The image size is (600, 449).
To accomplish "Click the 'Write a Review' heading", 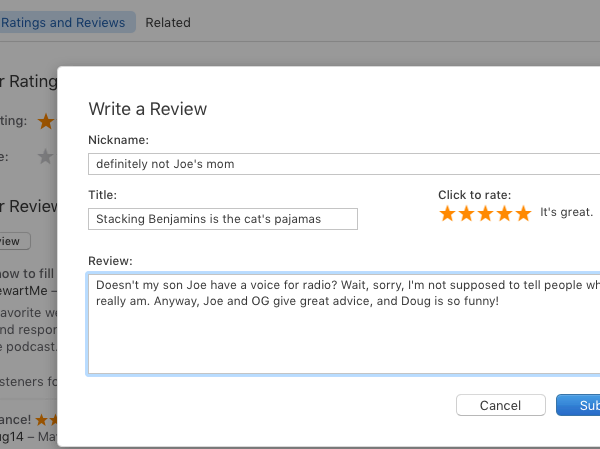I will (x=148, y=109).
